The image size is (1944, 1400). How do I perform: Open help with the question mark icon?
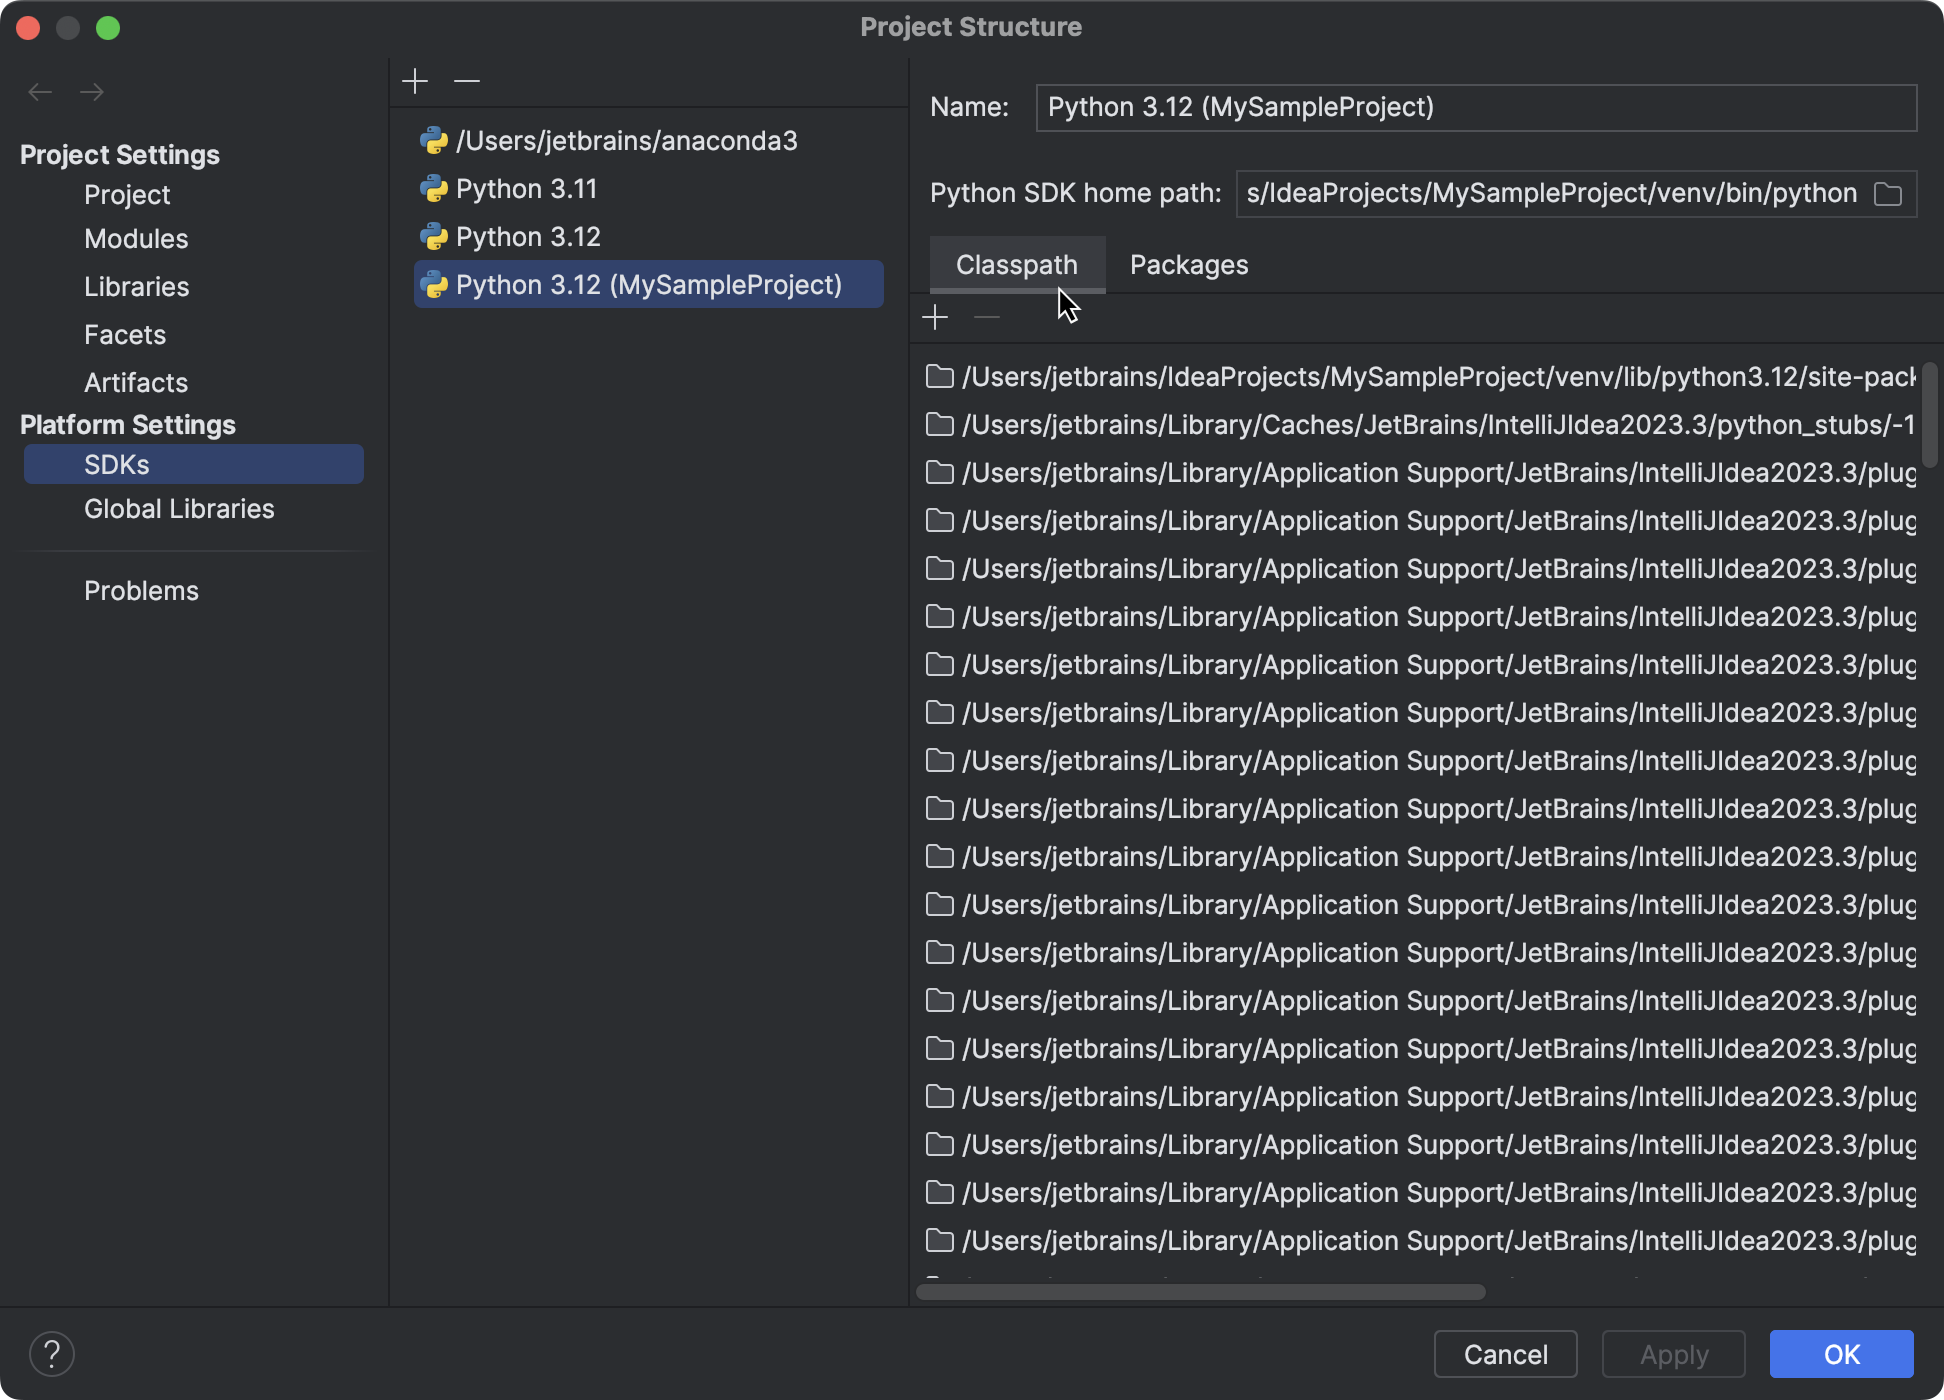pyautogui.click(x=52, y=1354)
